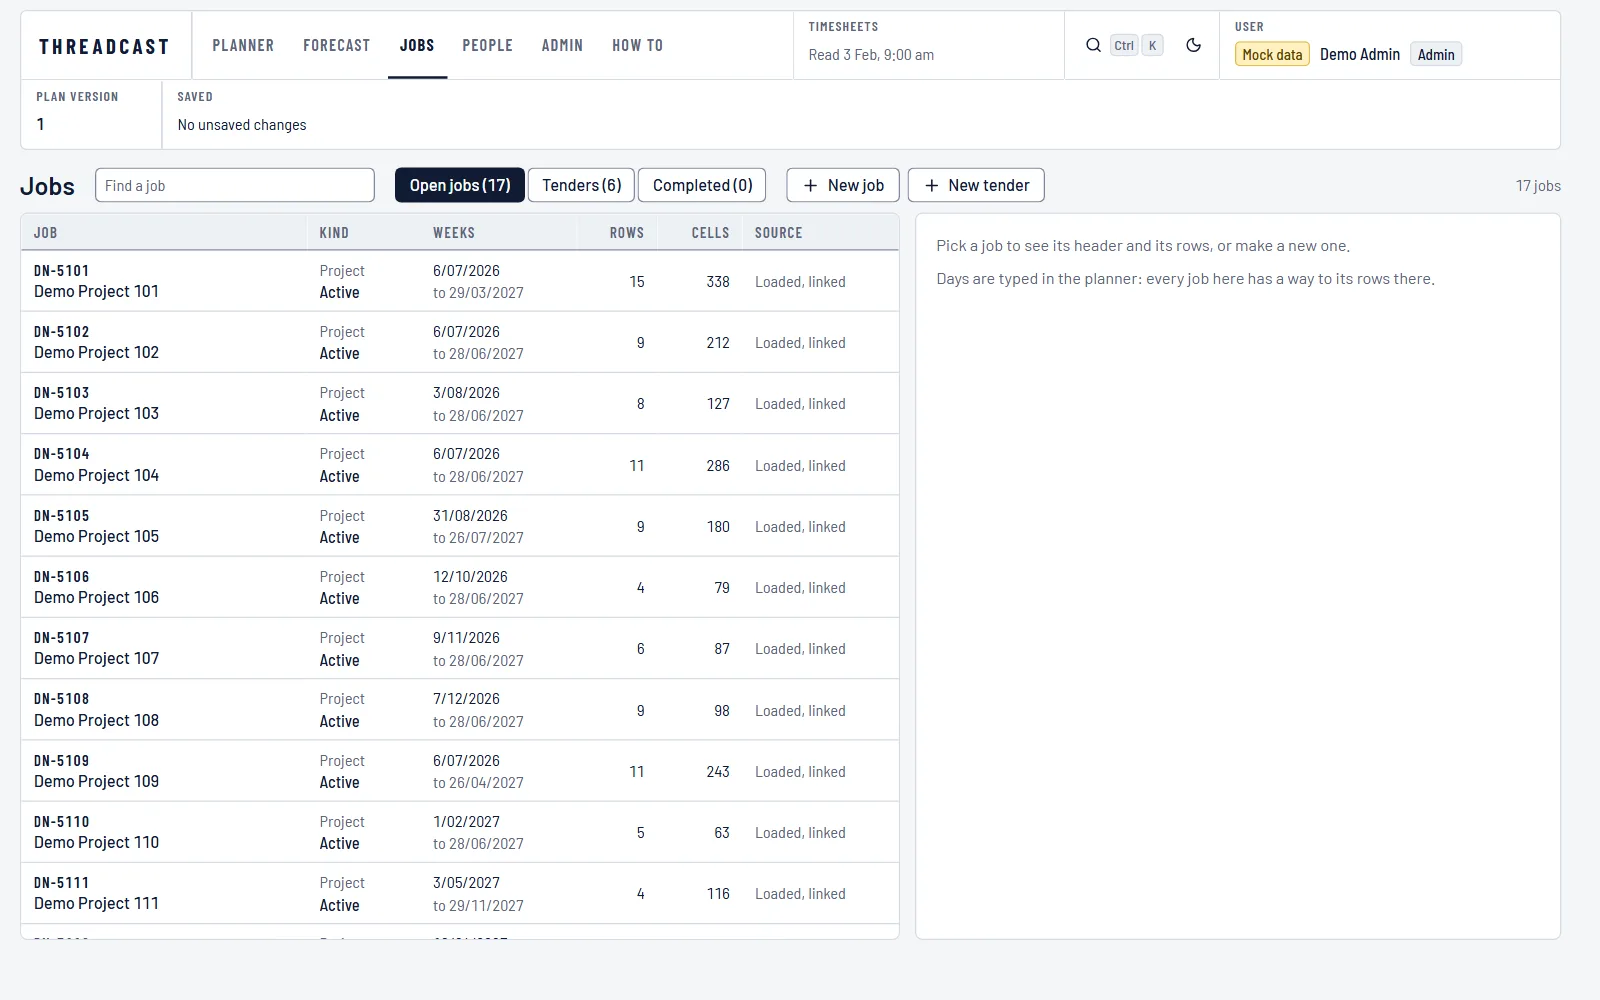Screen dimensions: 1600x1000
Task: Pick job DN-5105
Action: click(460, 526)
